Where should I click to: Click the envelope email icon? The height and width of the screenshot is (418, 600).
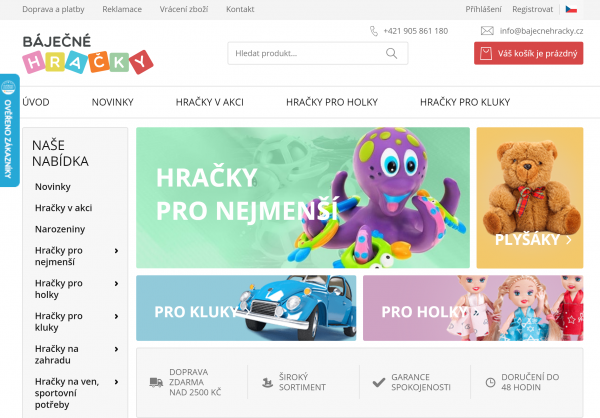coord(487,31)
